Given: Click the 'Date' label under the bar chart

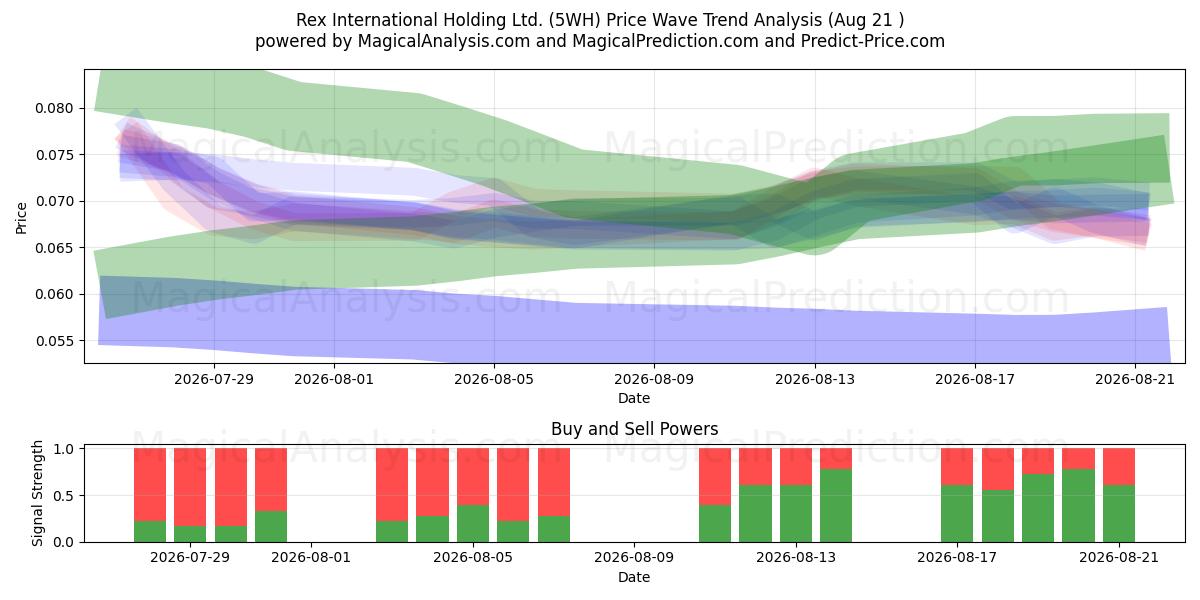Looking at the screenshot, I should 634,577.
